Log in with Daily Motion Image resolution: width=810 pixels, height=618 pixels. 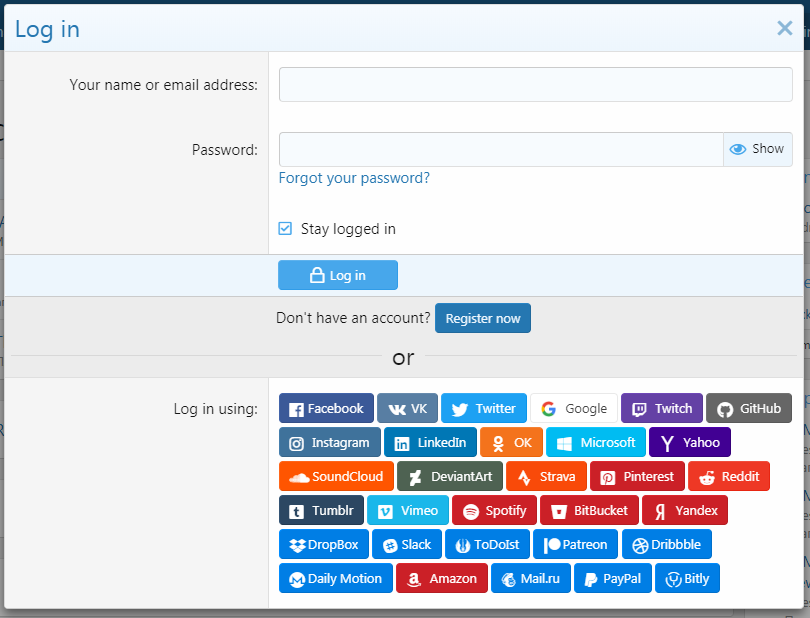coord(336,578)
